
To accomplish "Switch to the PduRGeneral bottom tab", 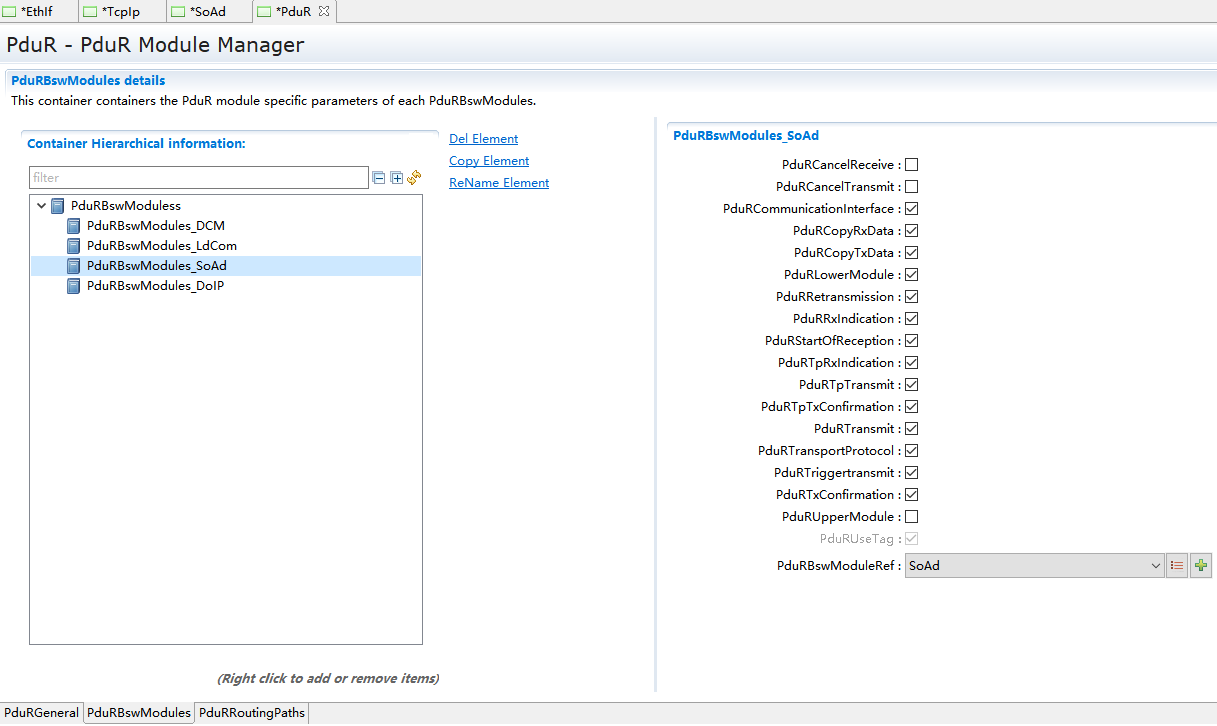I will pyautogui.click(x=41, y=713).
